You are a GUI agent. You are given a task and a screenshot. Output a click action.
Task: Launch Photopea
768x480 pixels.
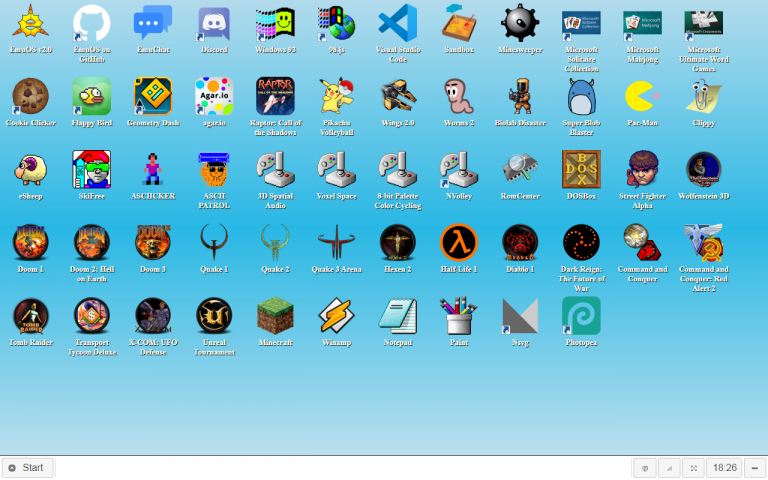pyautogui.click(x=581, y=316)
